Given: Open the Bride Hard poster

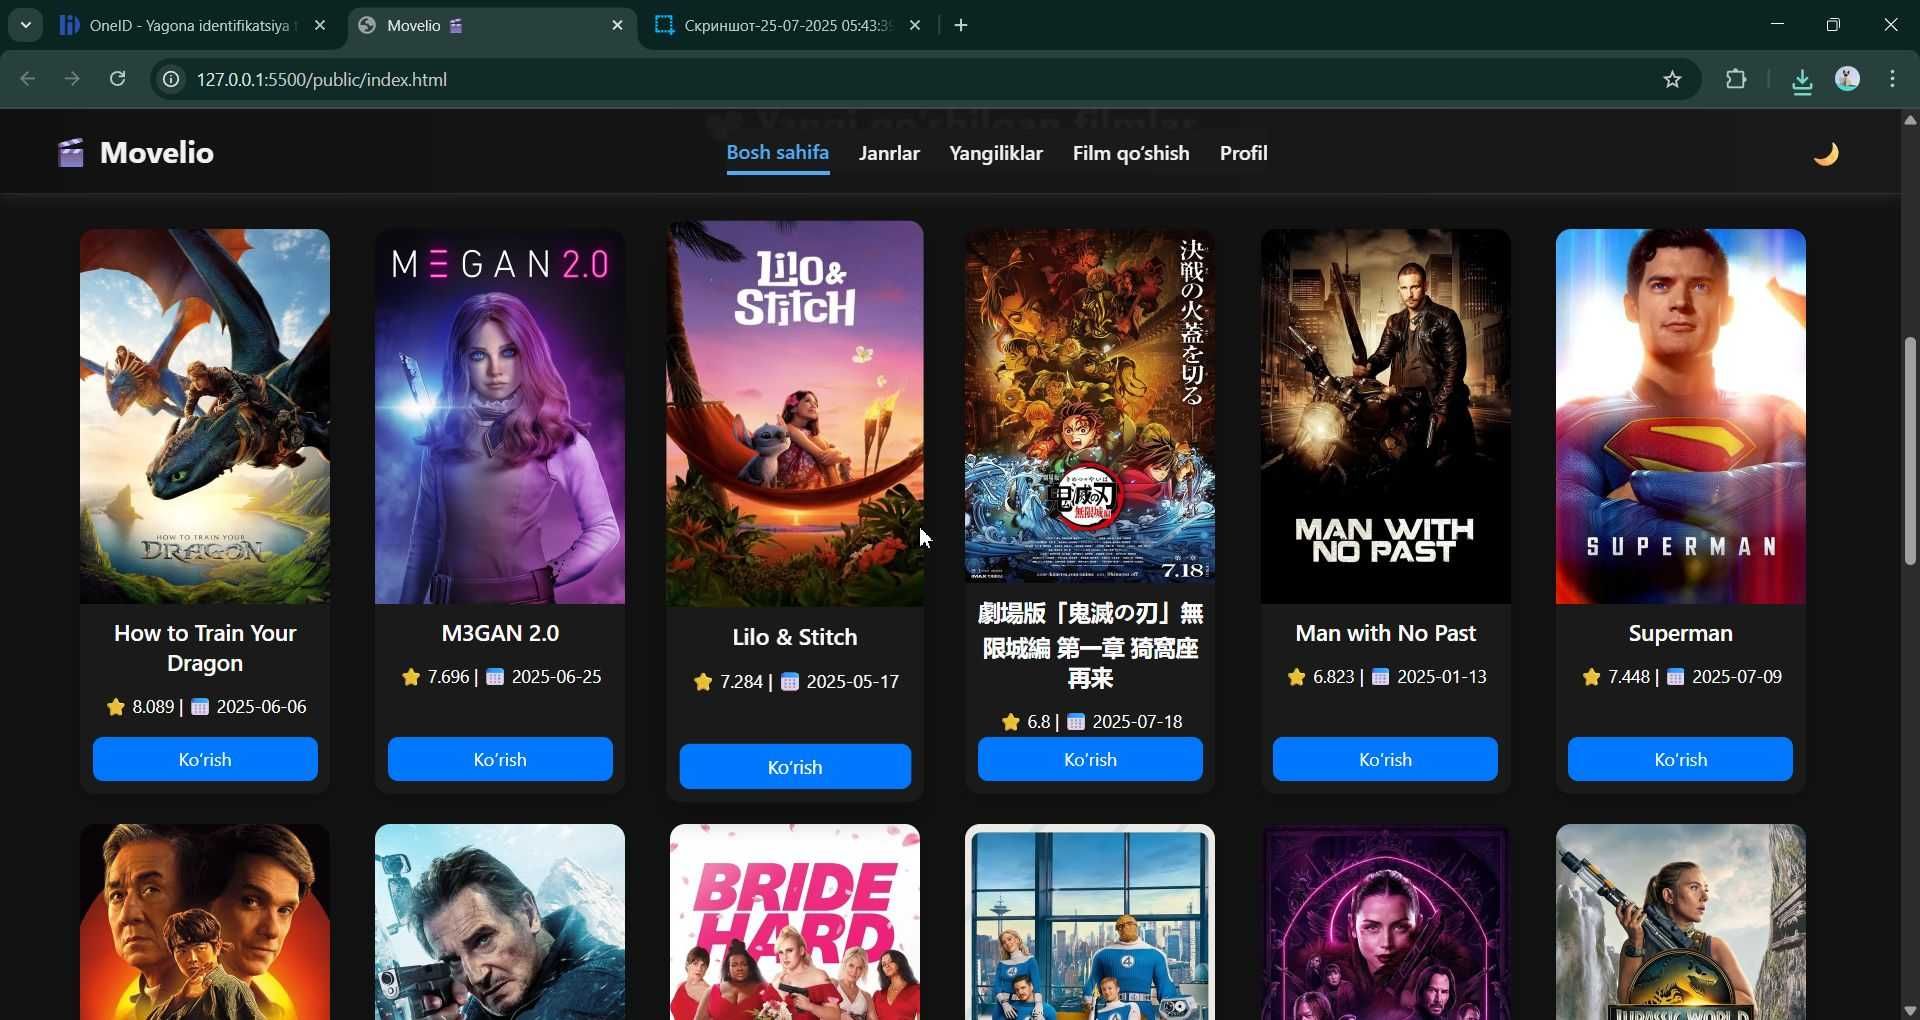Looking at the screenshot, I should pyautogui.click(x=795, y=922).
